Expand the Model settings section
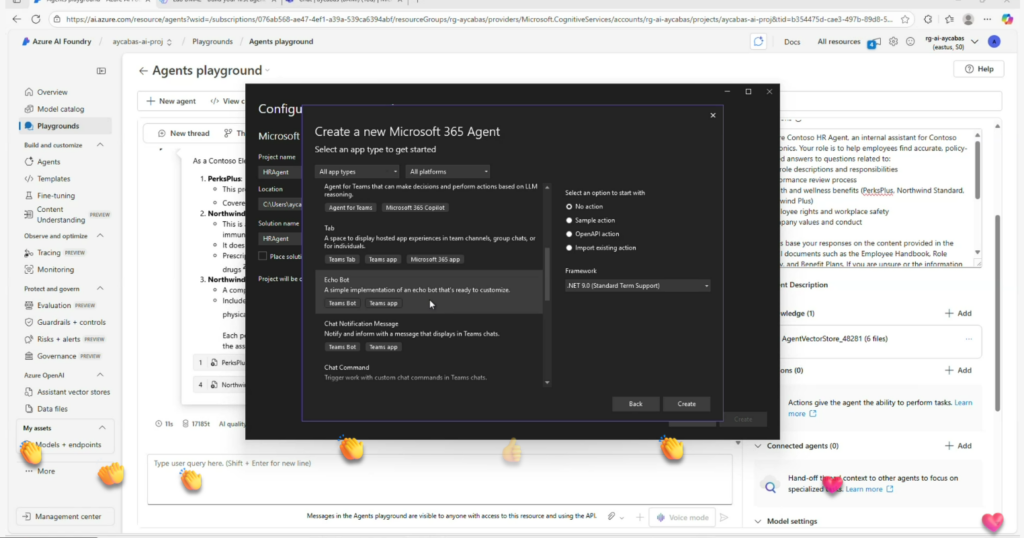This screenshot has width=1024, height=538. coord(758,522)
